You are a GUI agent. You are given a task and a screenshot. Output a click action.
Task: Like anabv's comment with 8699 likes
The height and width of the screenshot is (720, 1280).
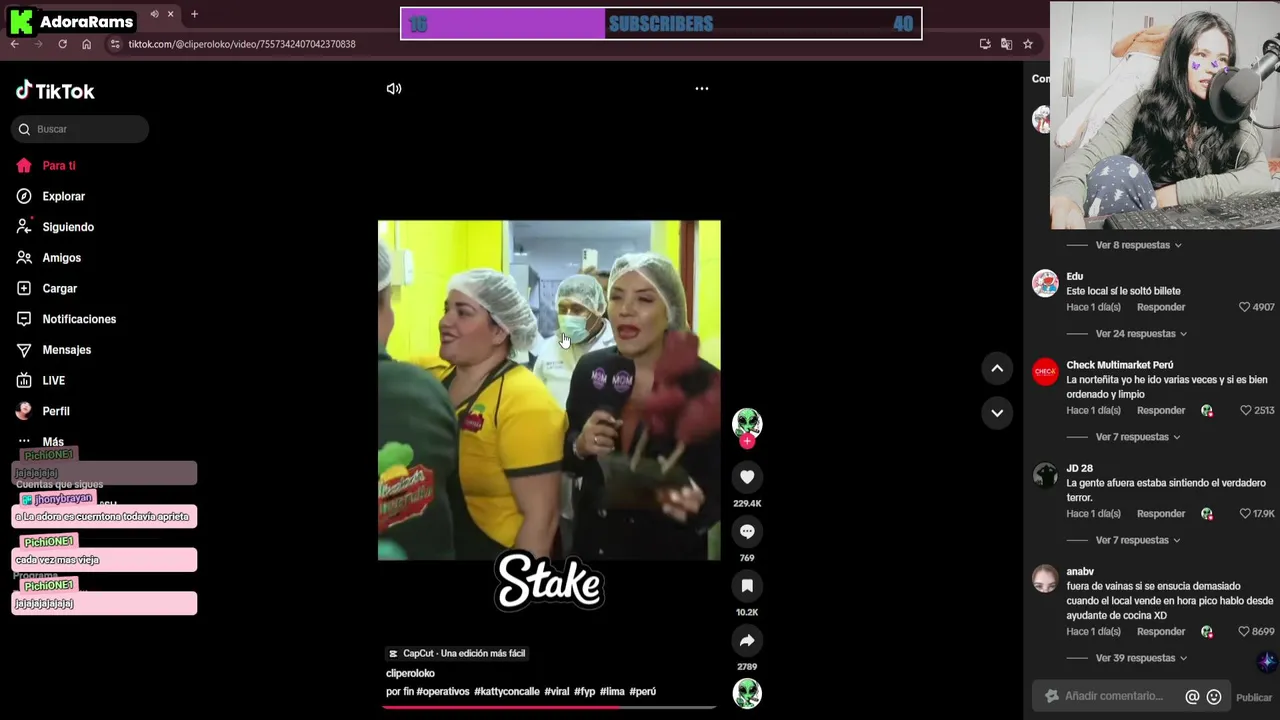click(1245, 632)
